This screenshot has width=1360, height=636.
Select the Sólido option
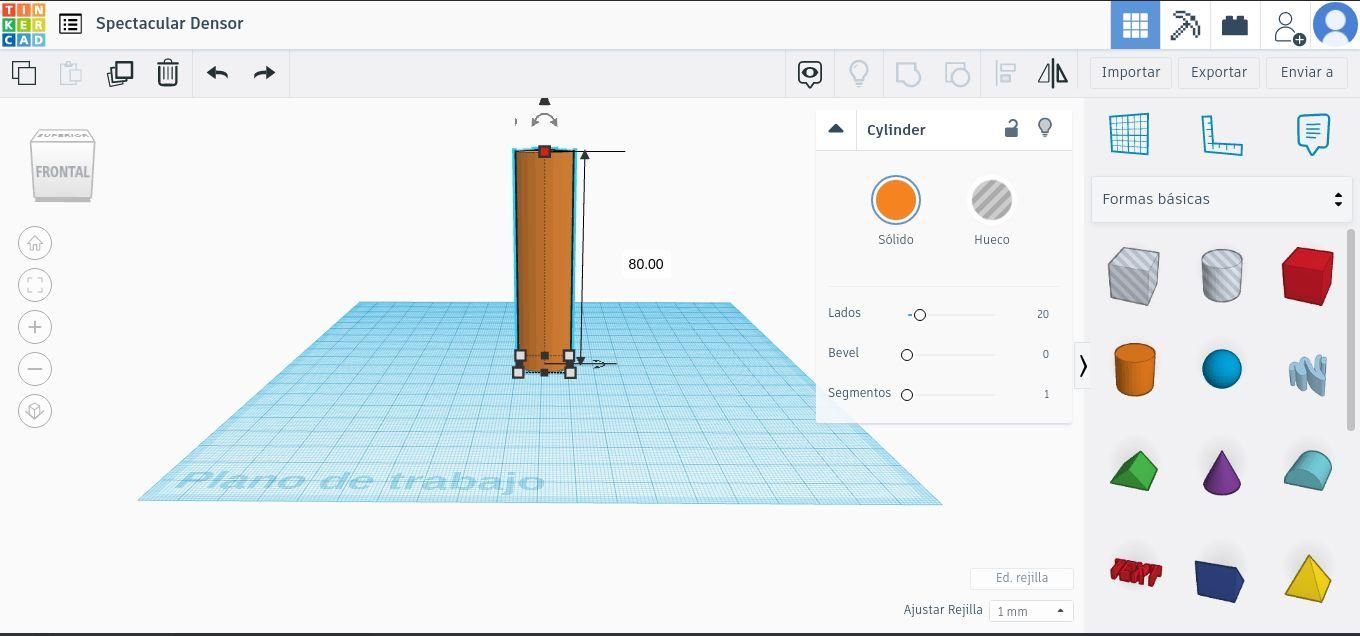(x=895, y=200)
